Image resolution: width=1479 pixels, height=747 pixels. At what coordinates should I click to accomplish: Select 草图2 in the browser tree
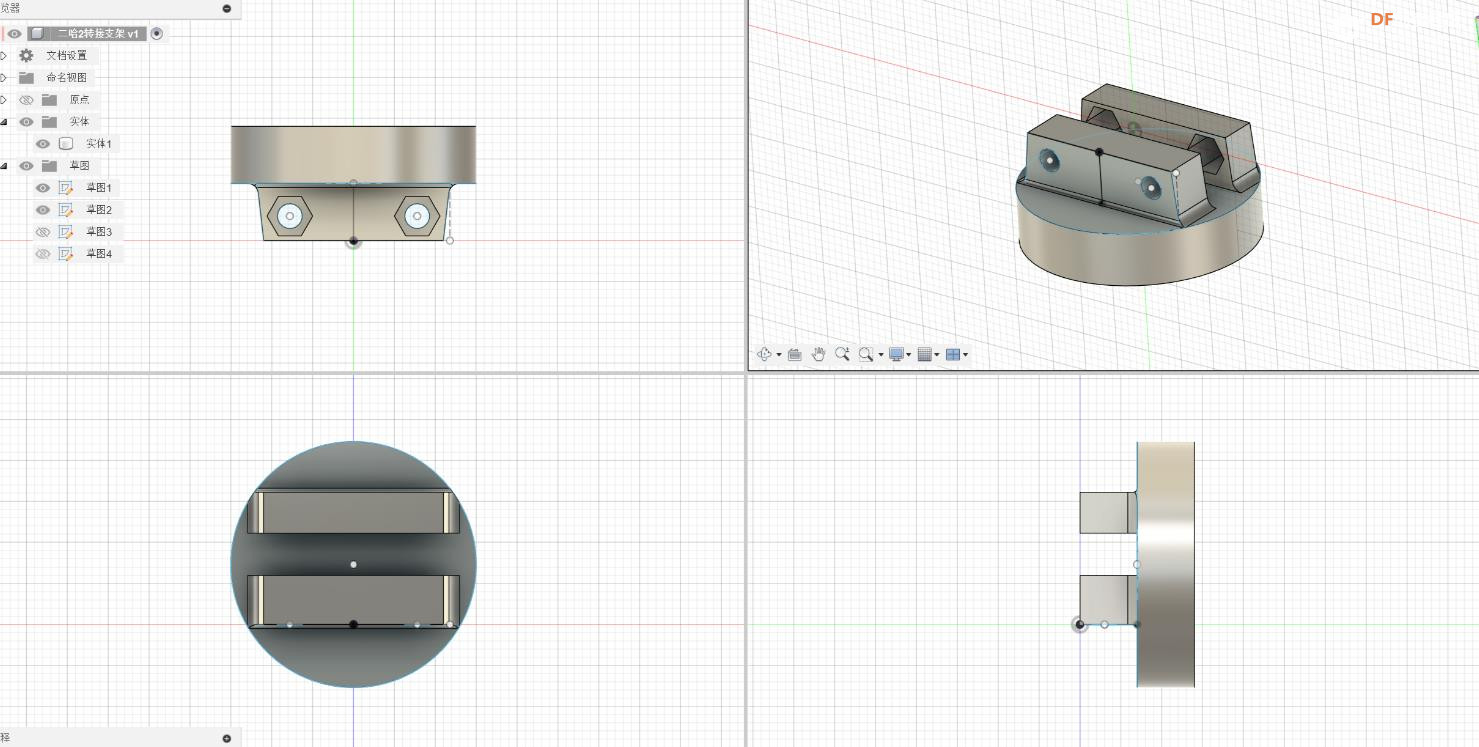[x=98, y=210]
